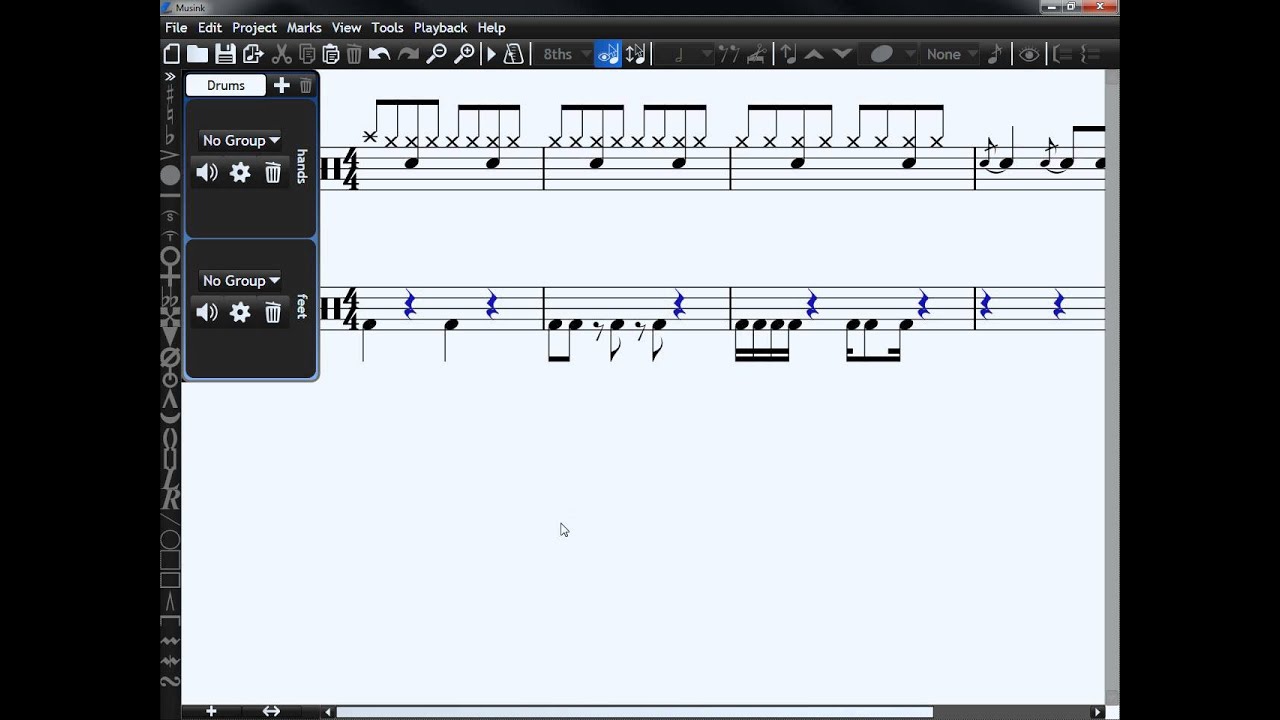
Task: Open the 8ths note duration dropdown
Action: tap(564, 54)
